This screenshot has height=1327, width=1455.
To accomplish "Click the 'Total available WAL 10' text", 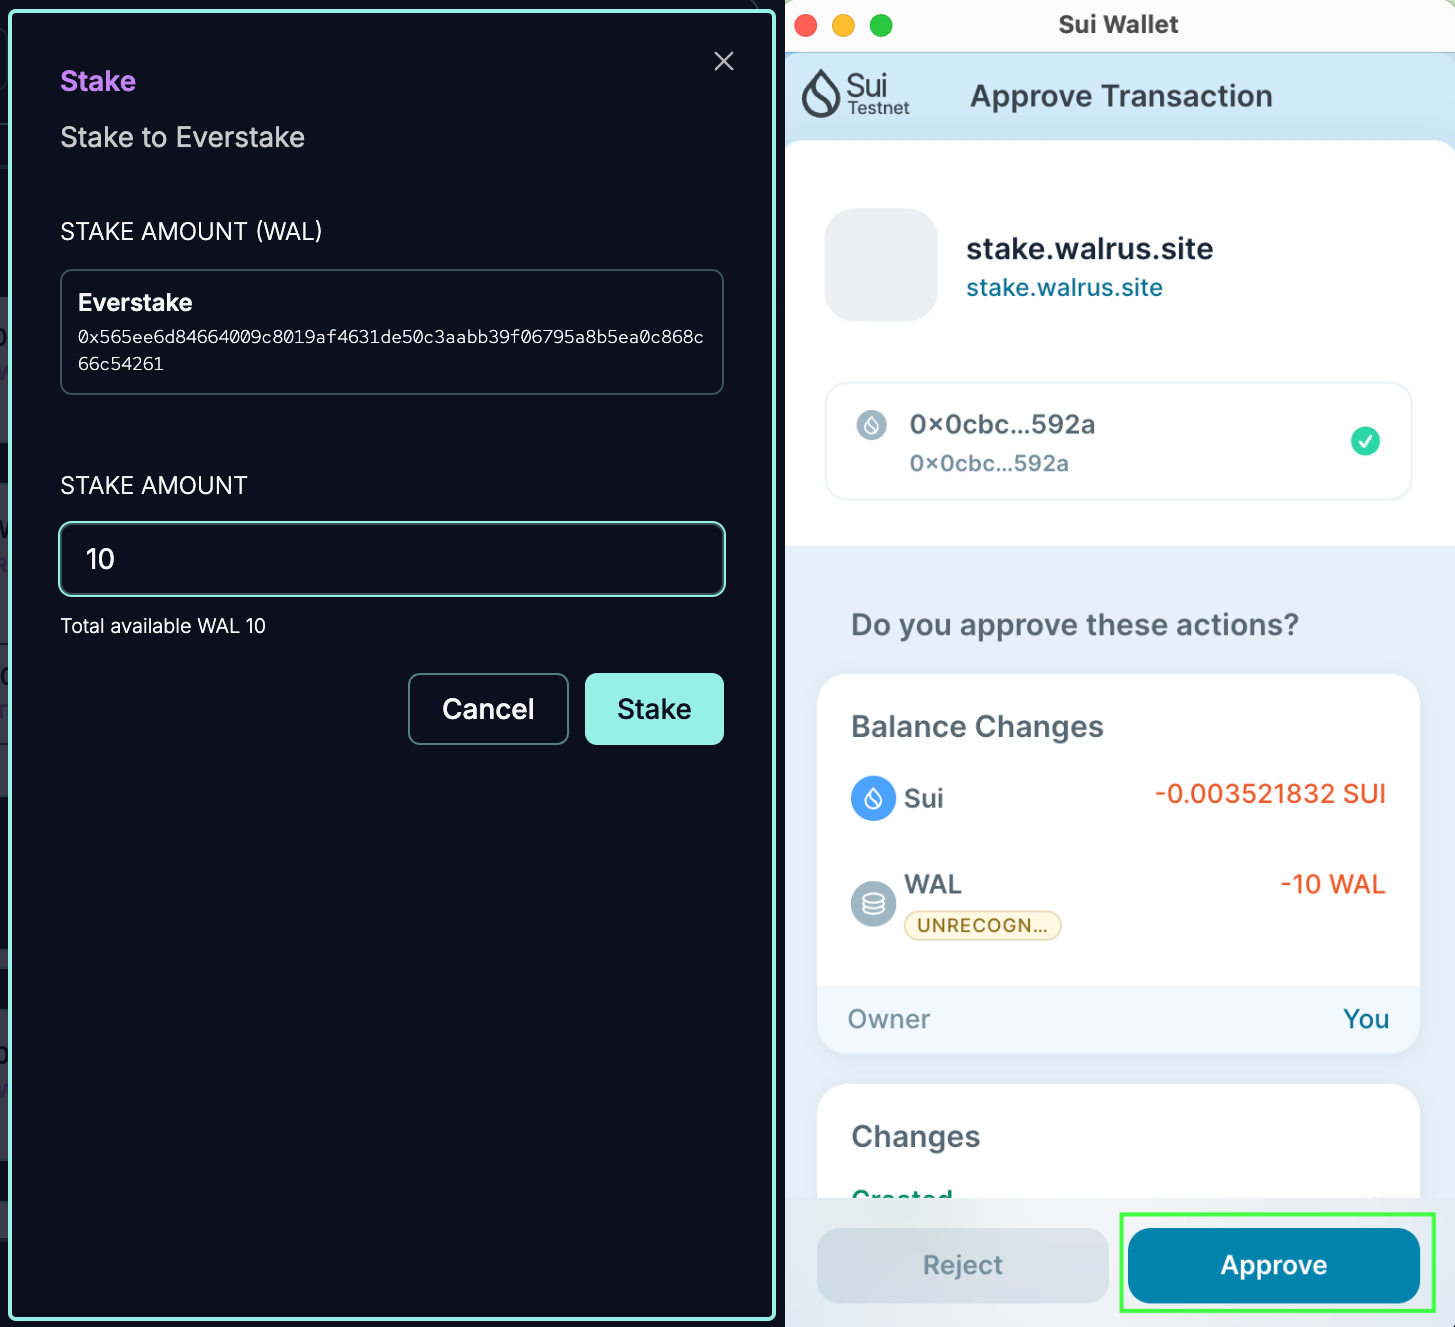I will pos(163,626).
